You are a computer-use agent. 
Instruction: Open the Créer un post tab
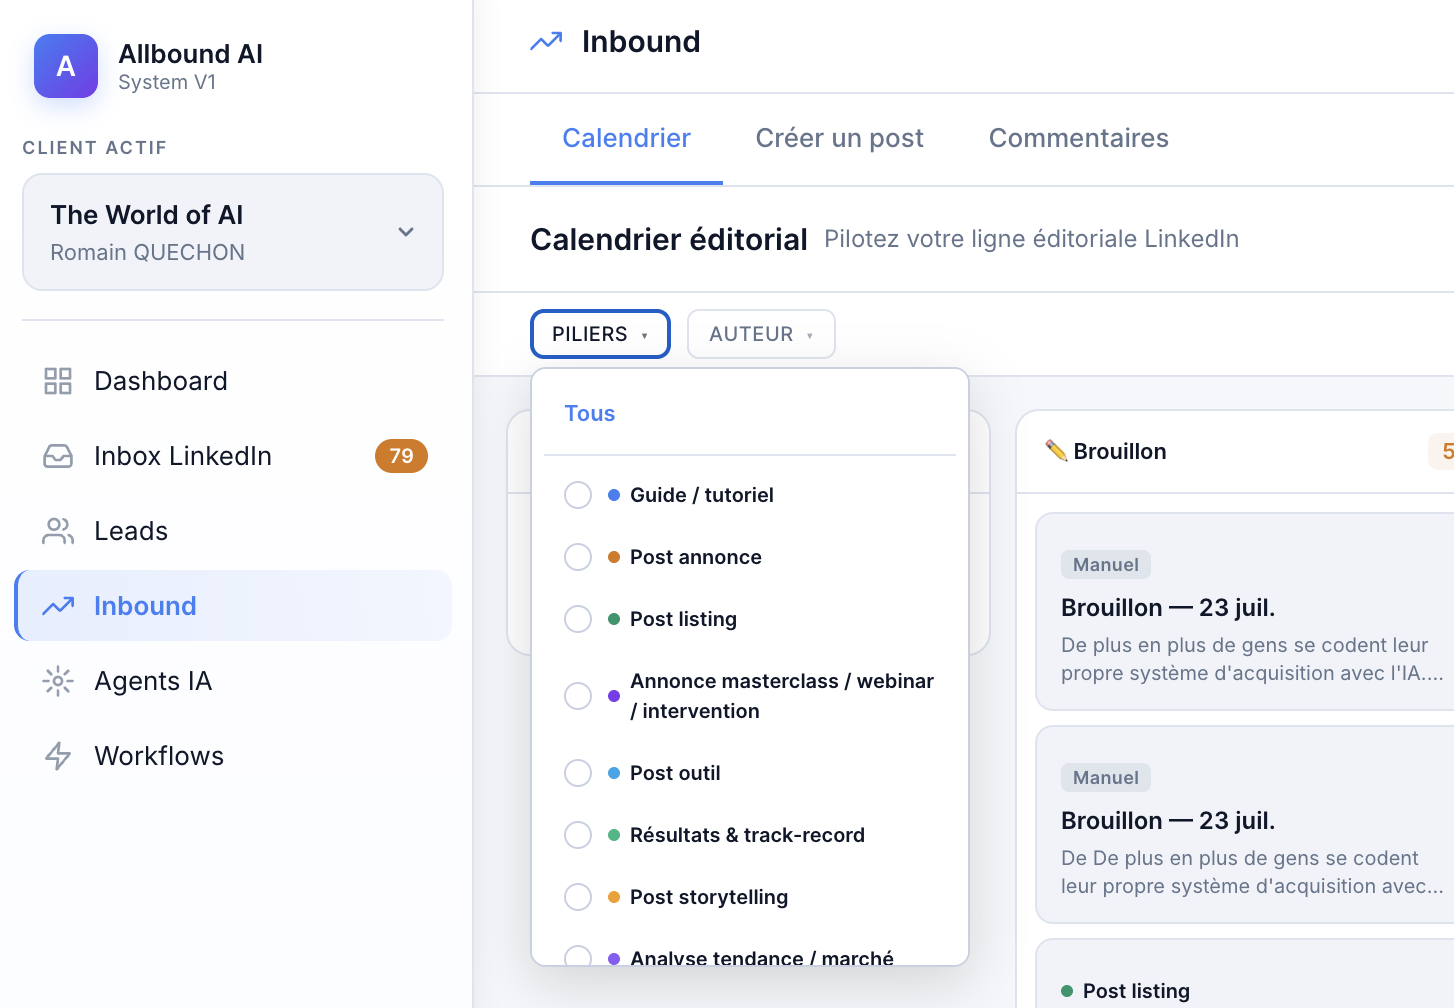tap(840, 138)
